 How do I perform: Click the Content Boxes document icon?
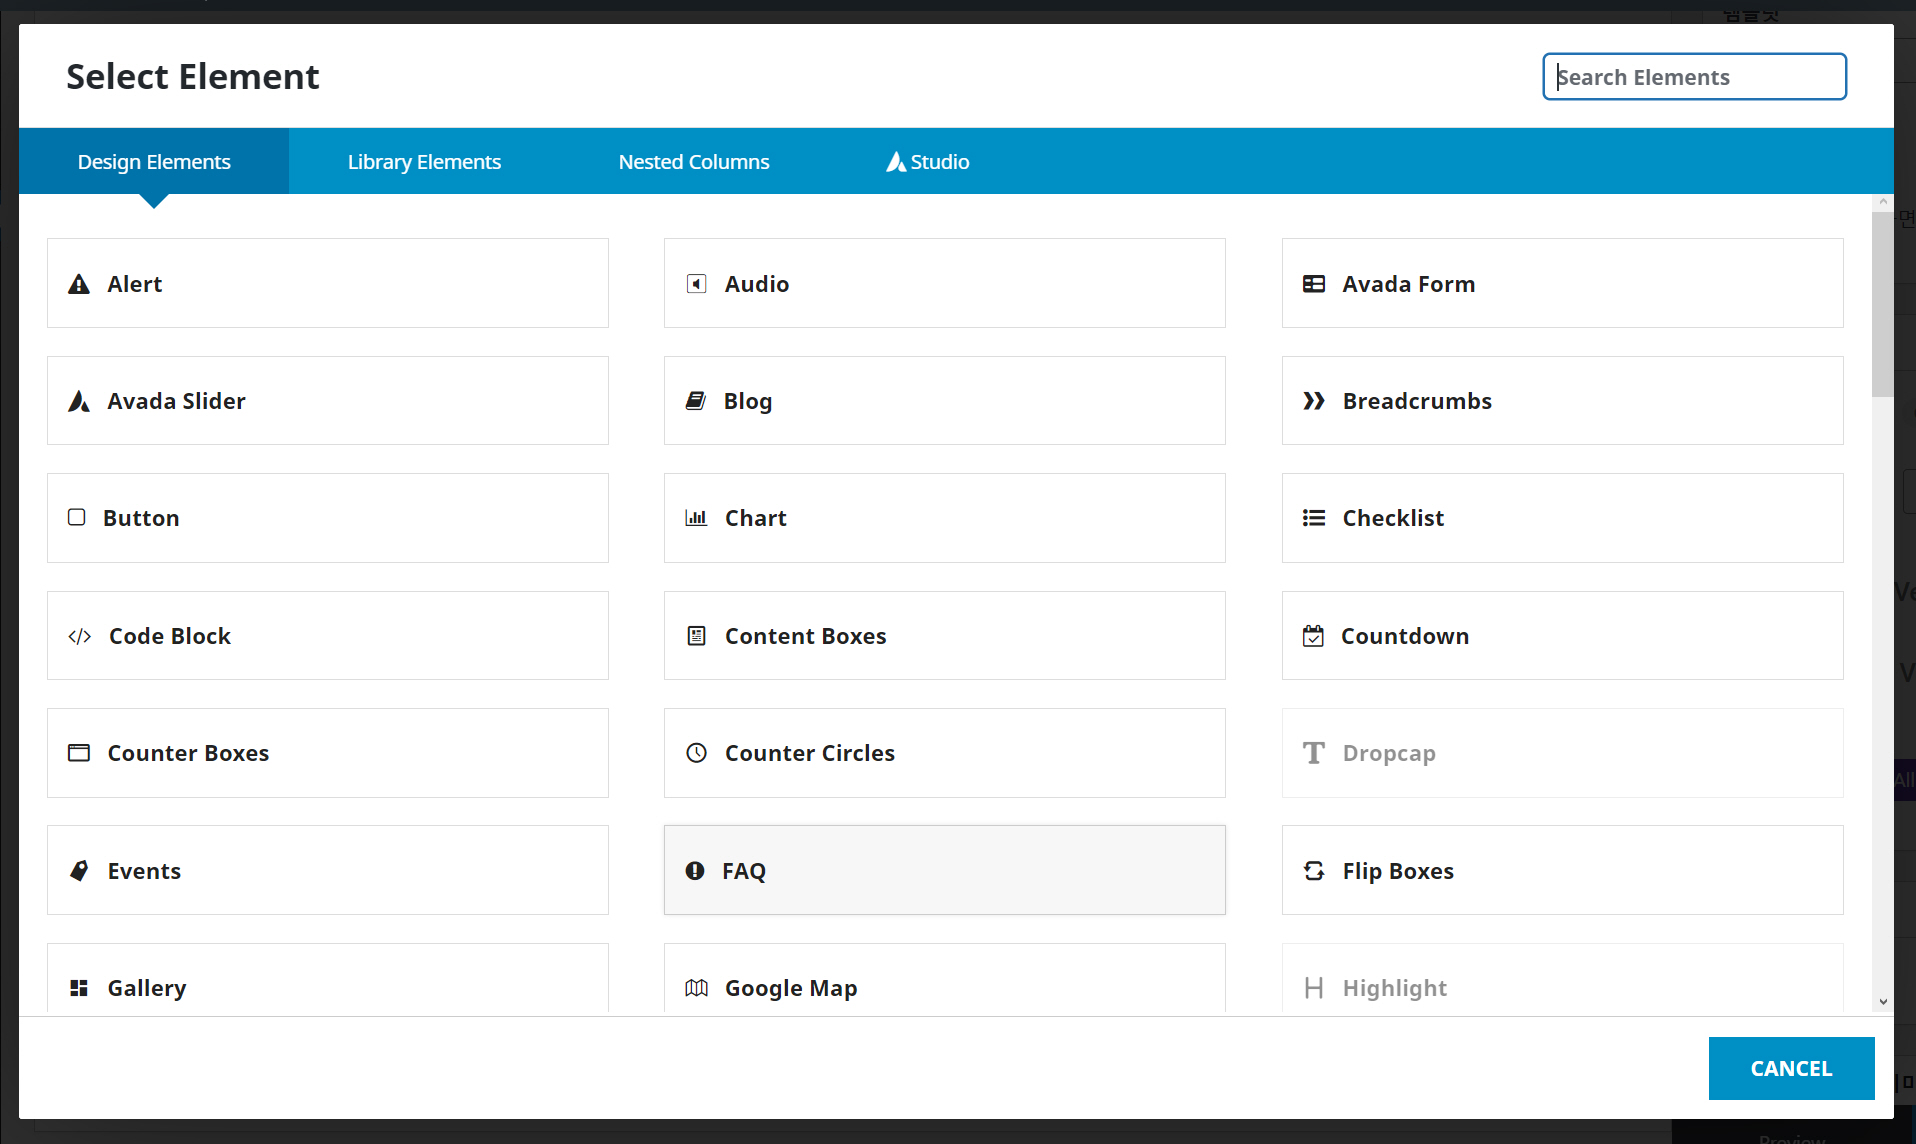[697, 636]
